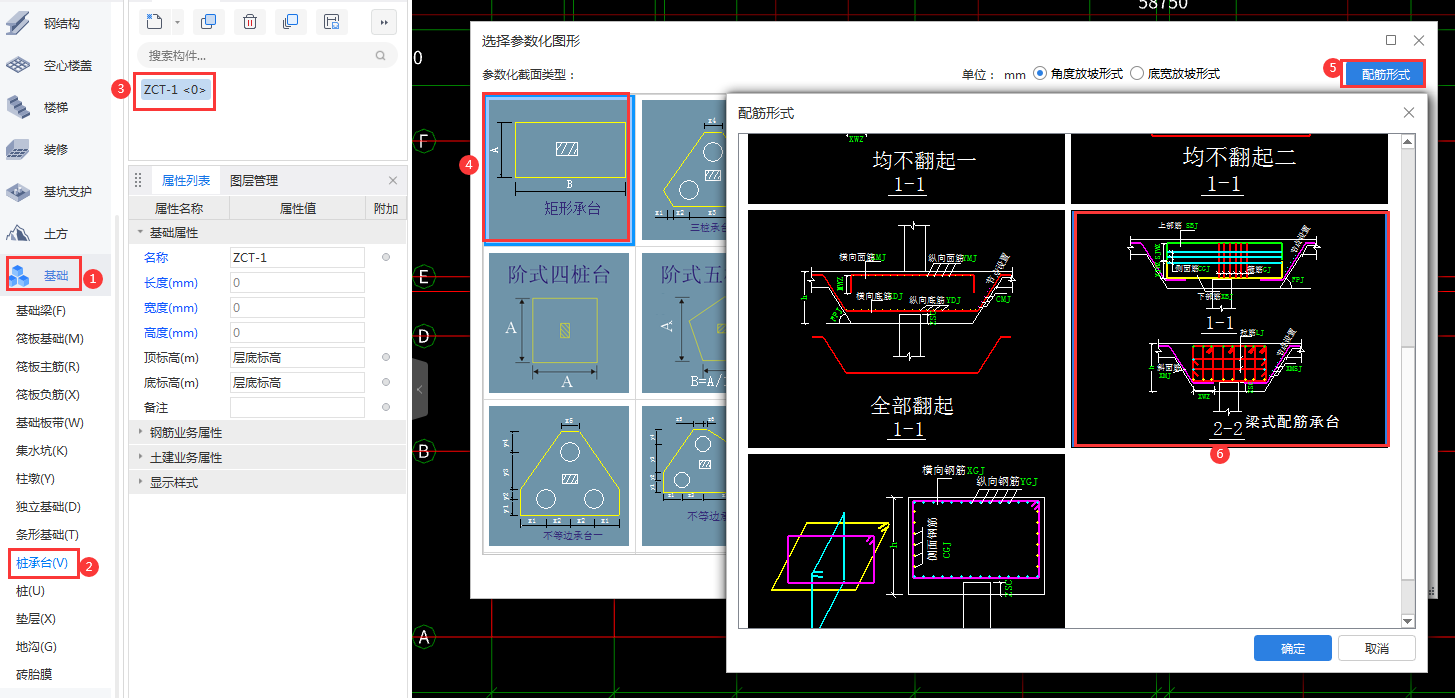Choose the 矩形承台 section thumbnail
The image size is (1455, 698).
558,169
